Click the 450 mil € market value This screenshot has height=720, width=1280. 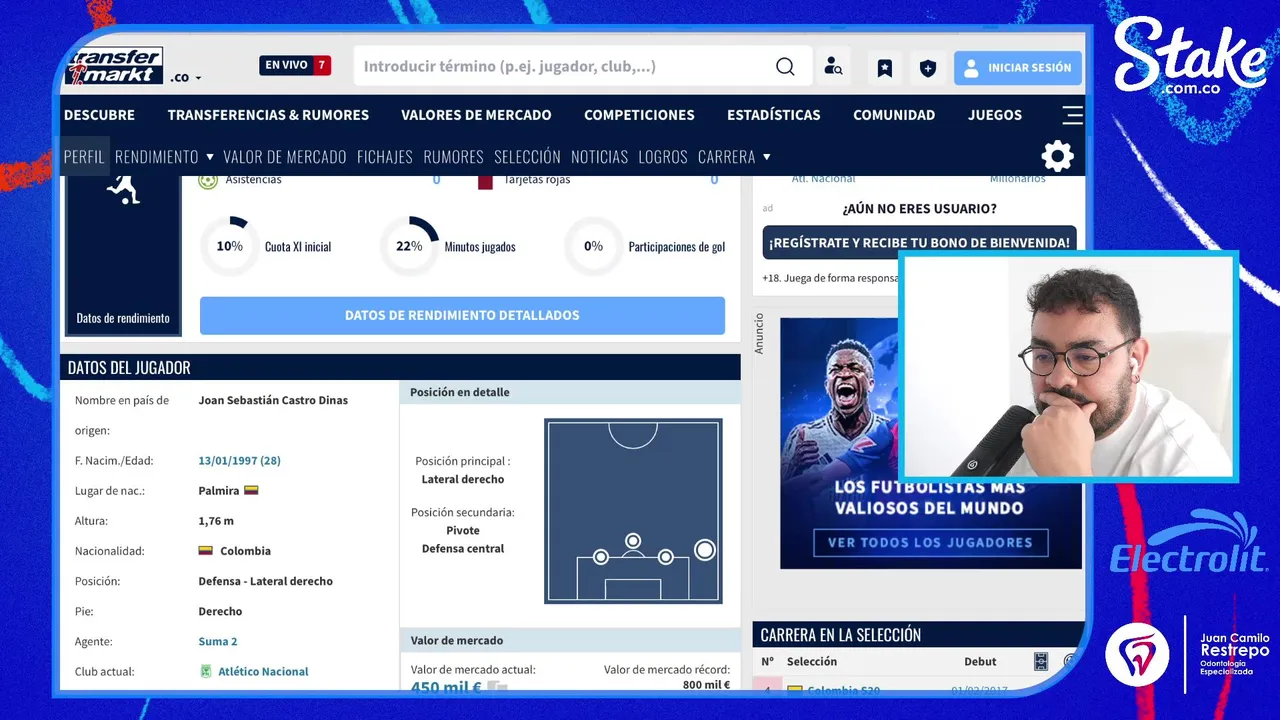446,687
